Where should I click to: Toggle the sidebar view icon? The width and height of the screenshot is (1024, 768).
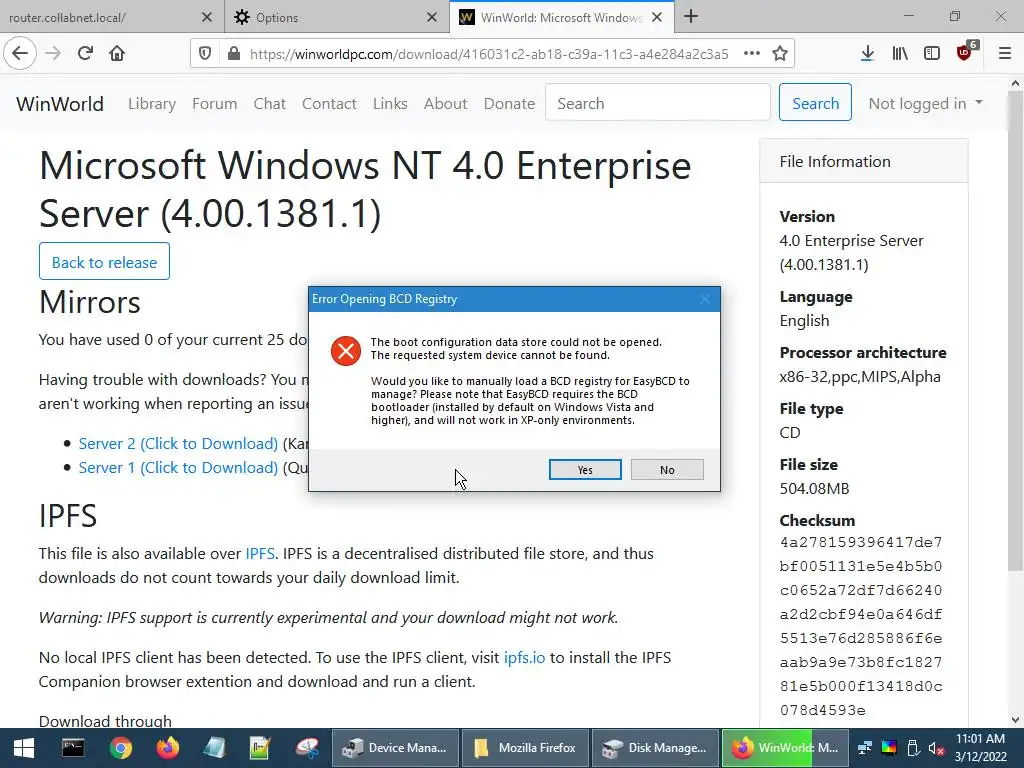tap(932, 54)
